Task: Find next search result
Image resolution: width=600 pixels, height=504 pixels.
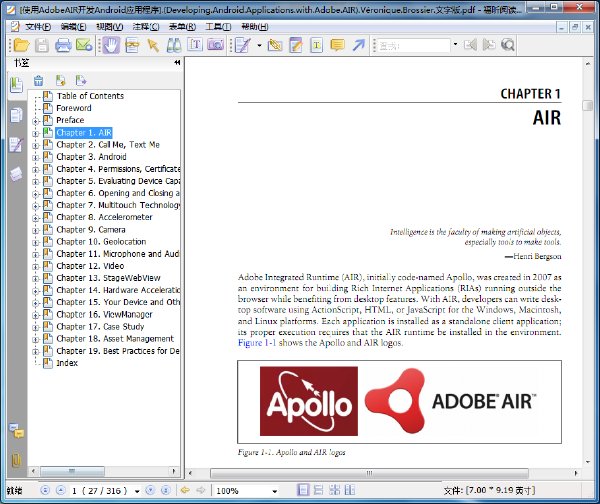Action: 489,45
